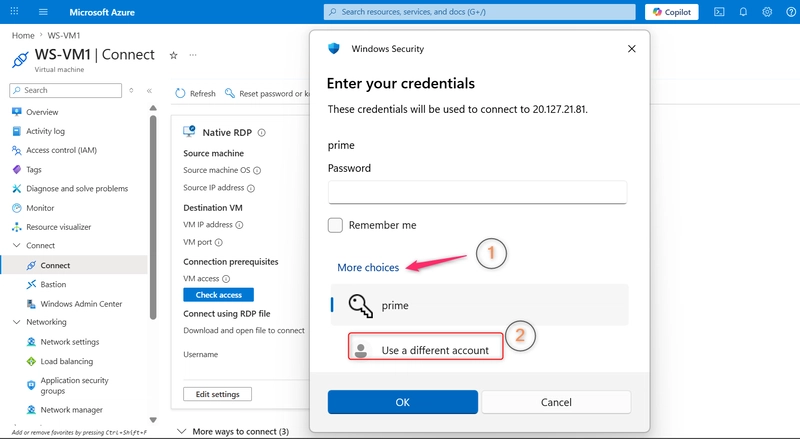Open Windows Admin Center
Screen dimensions: 800x439
81,304
